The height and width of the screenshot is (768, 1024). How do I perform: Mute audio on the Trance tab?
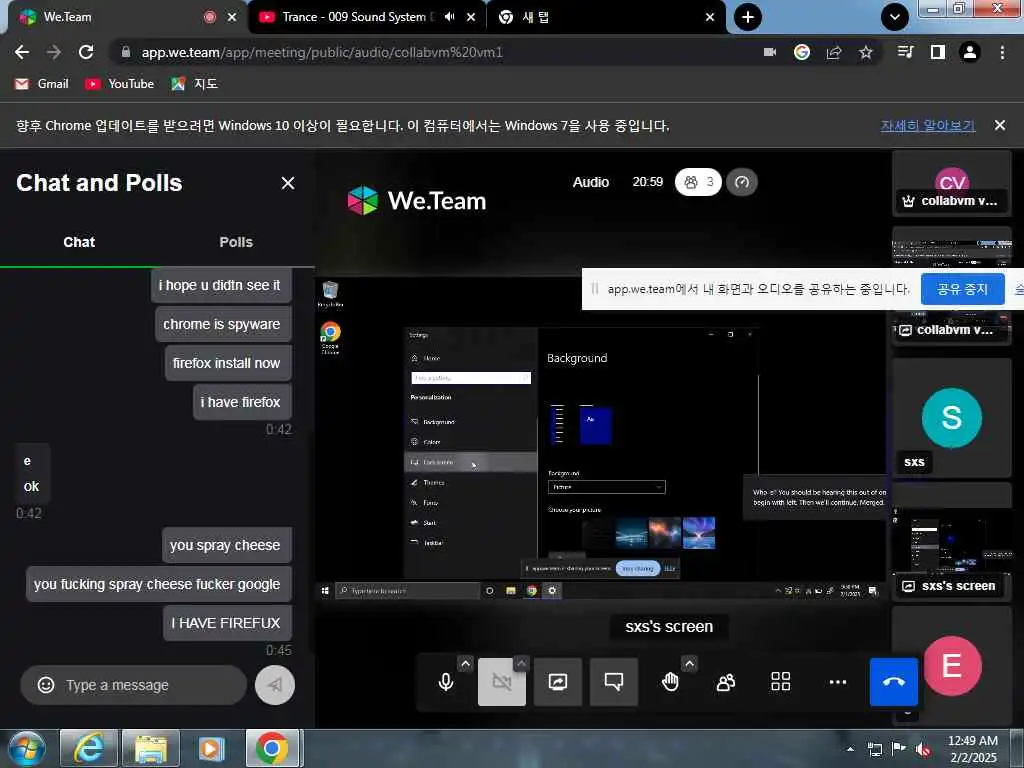449,17
